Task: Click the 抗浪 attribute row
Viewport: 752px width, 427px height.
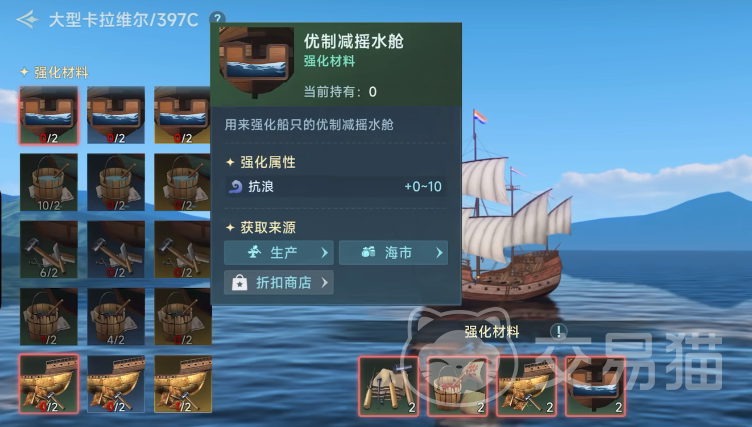Action: click(335, 186)
